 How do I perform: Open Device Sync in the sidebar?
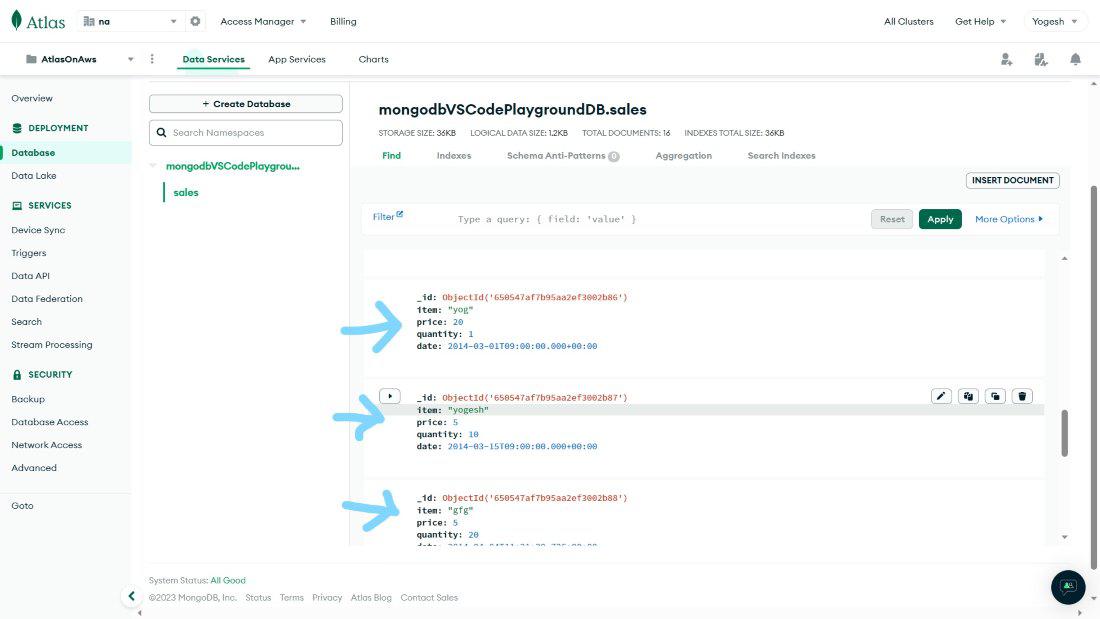tap(38, 229)
